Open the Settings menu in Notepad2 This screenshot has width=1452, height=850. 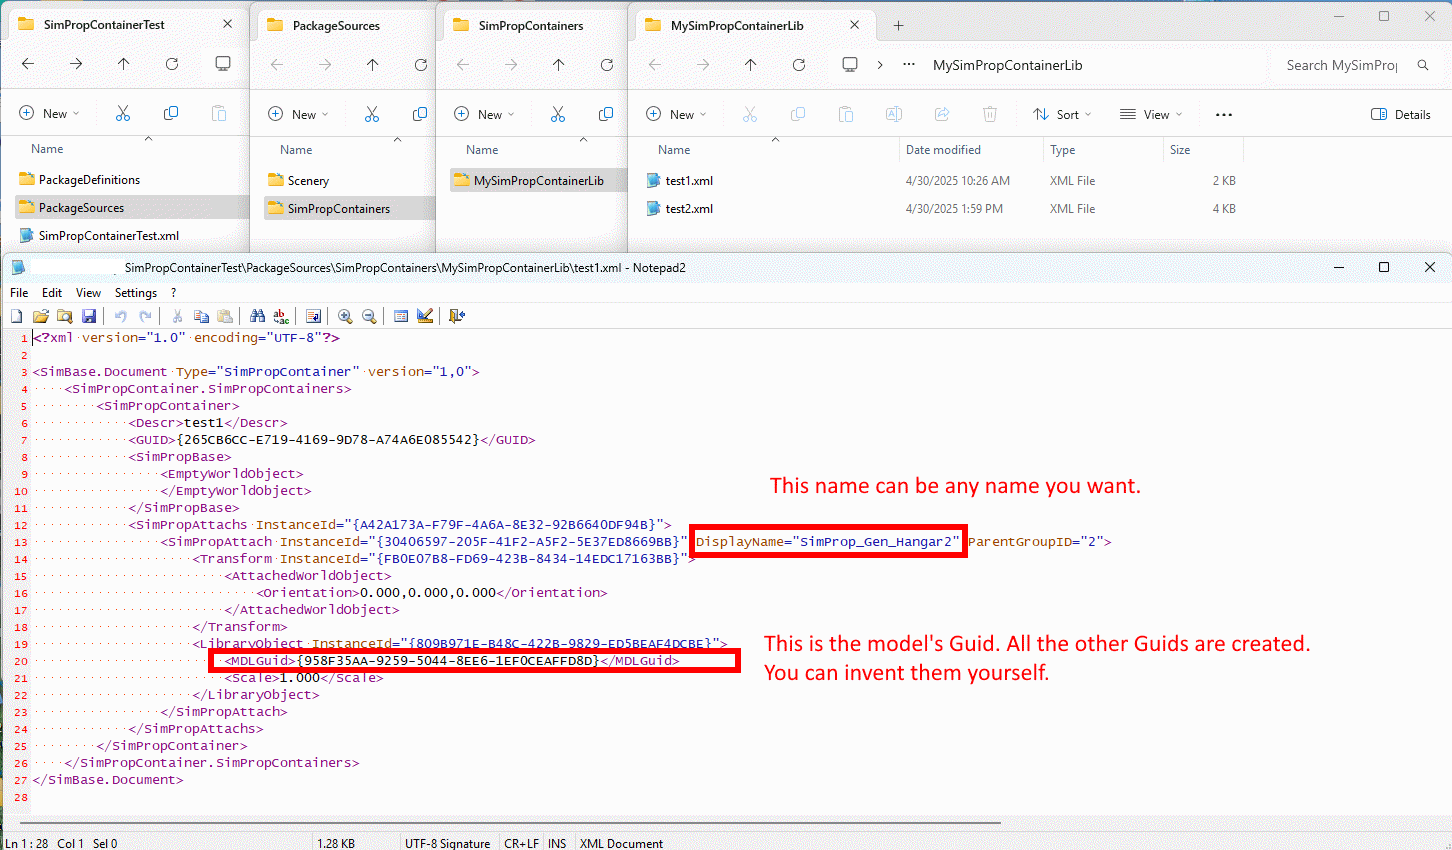tap(135, 293)
